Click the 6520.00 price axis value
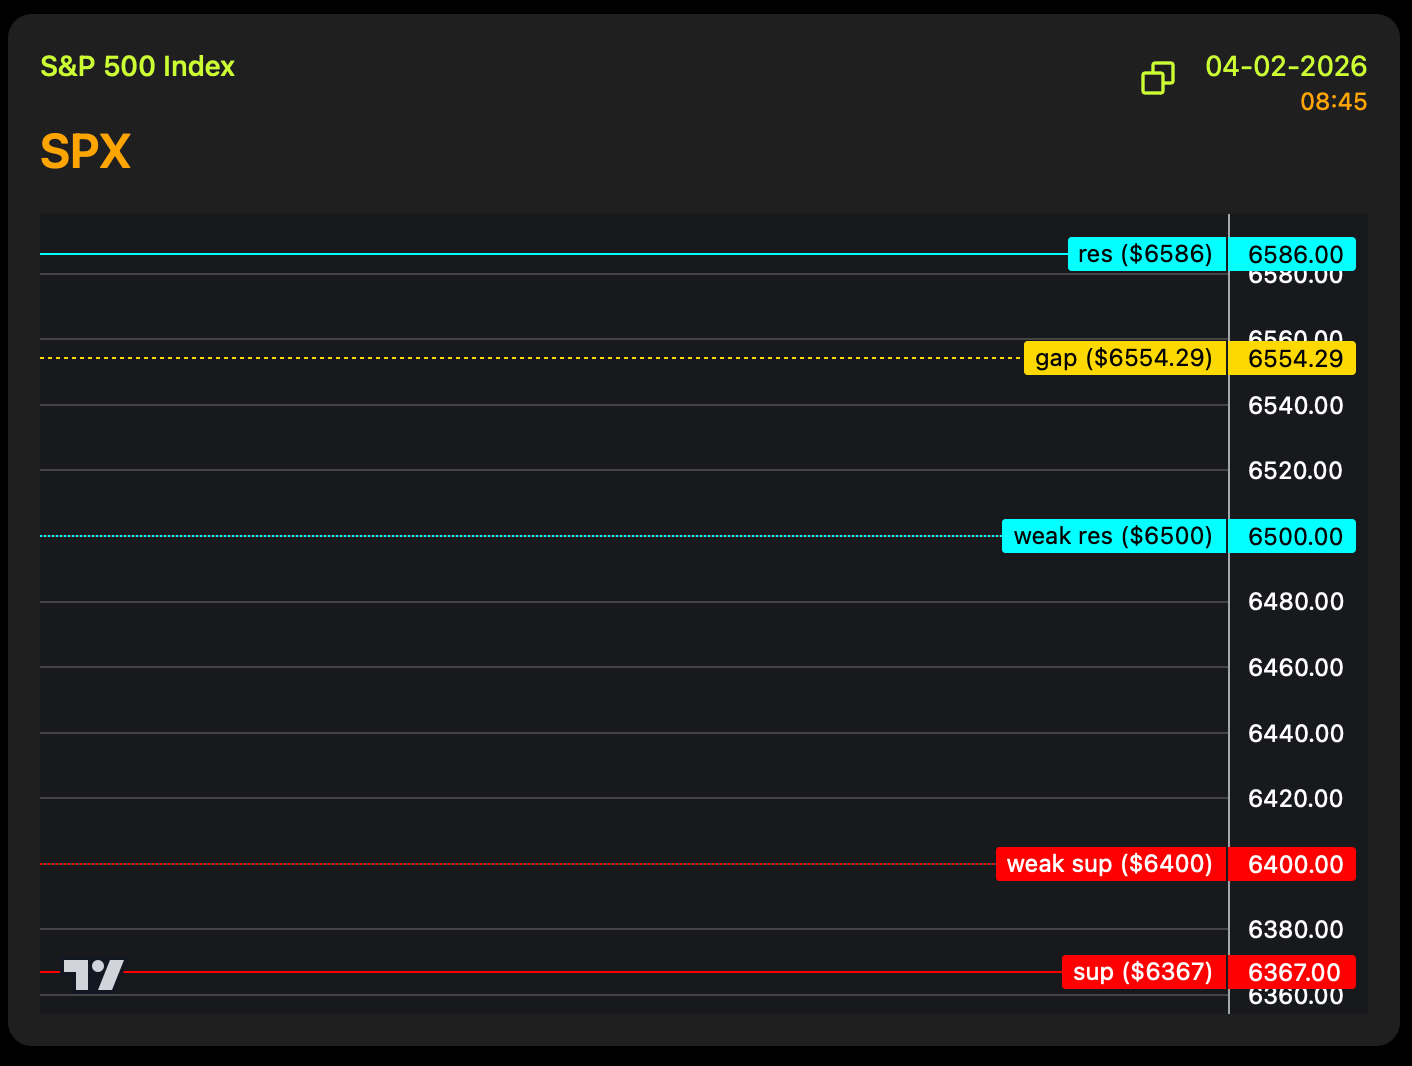This screenshot has width=1412, height=1066. 1295,471
